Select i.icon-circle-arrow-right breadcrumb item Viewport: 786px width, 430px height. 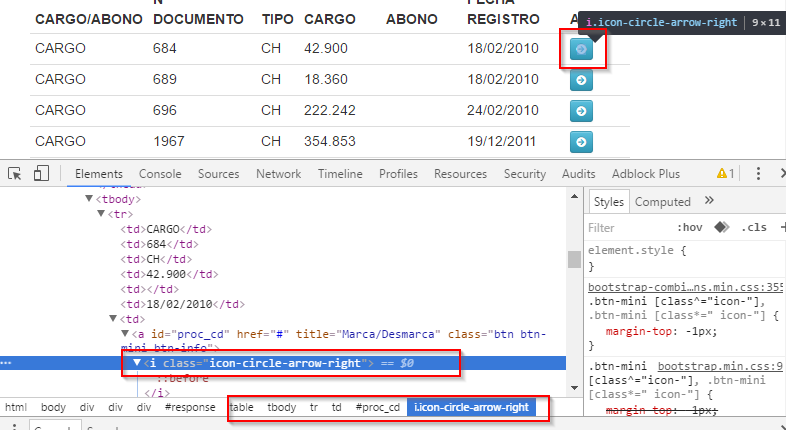click(x=471, y=407)
